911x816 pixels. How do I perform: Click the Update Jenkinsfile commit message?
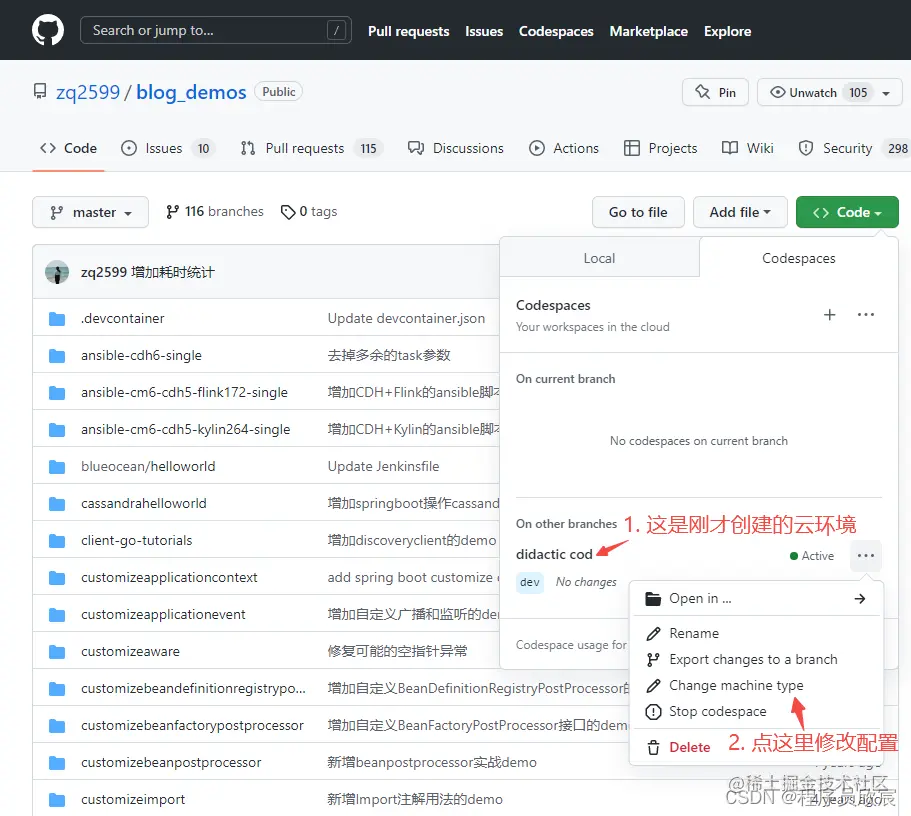383,466
